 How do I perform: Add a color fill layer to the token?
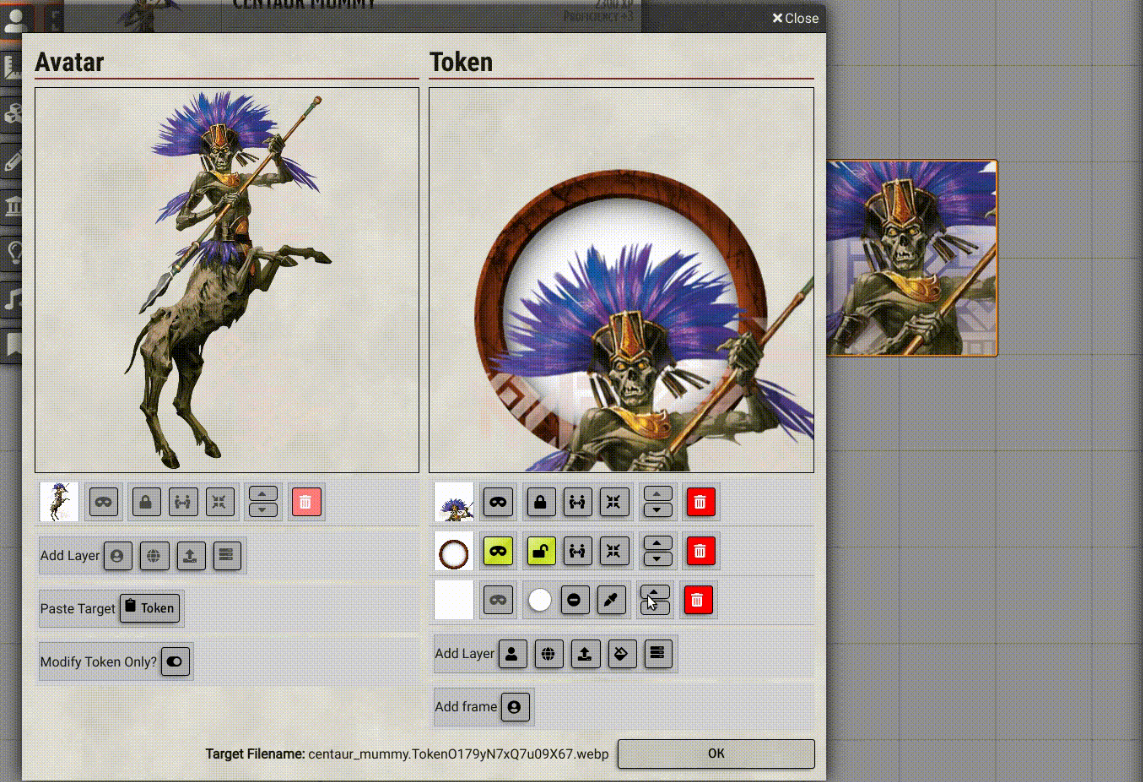tap(621, 654)
